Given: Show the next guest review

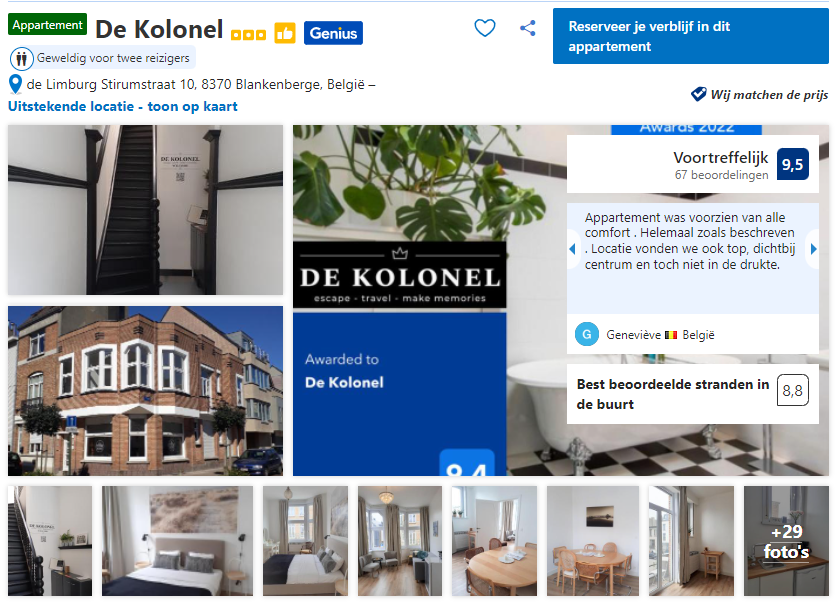Looking at the screenshot, I should pos(813,249).
